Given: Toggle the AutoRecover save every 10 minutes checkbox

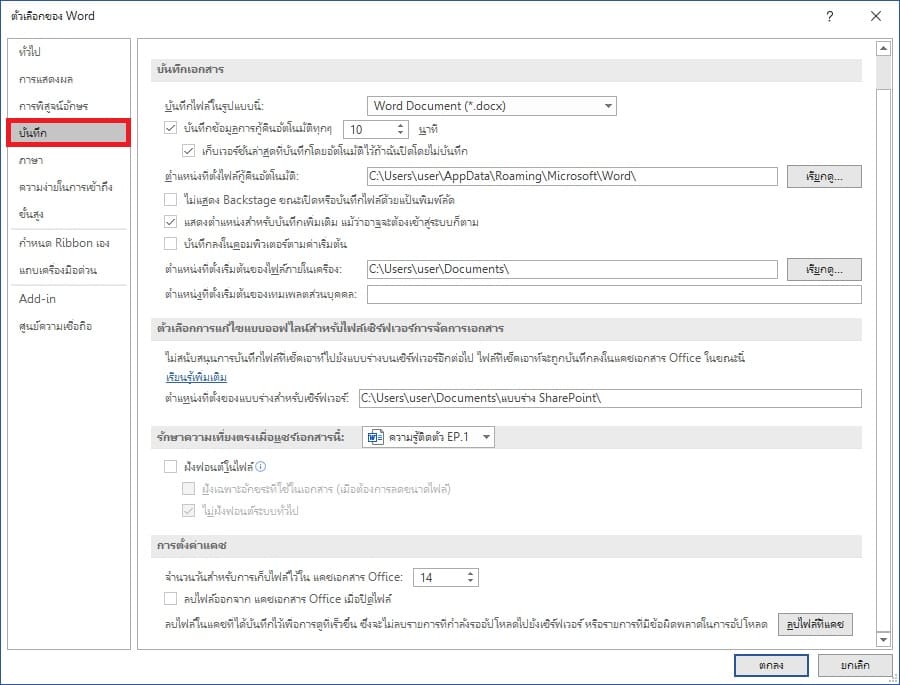Looking at the screenshot, I should click(x=170, y=128).
